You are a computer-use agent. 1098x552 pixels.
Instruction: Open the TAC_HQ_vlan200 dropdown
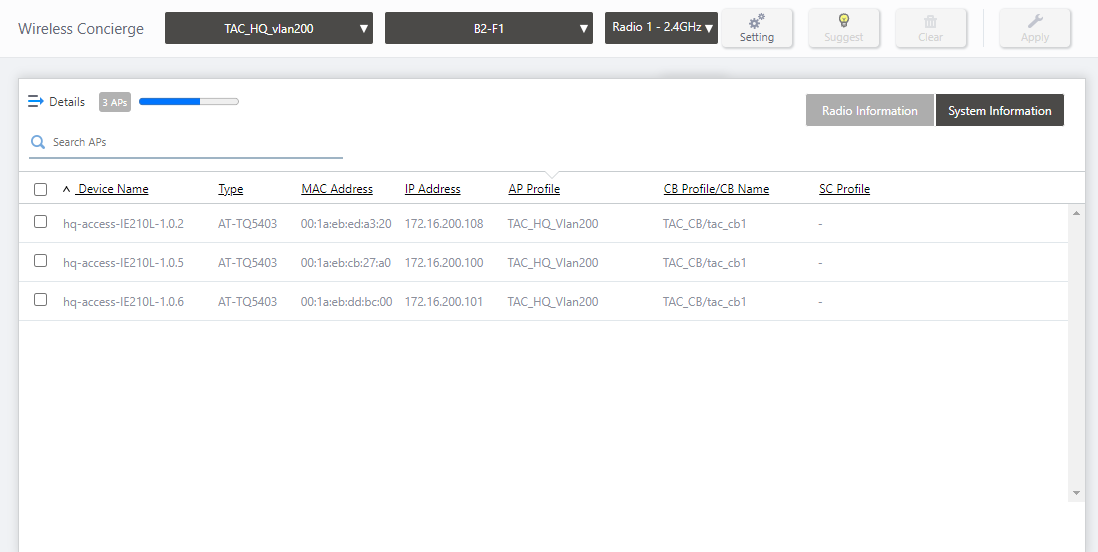click(269, 29)
